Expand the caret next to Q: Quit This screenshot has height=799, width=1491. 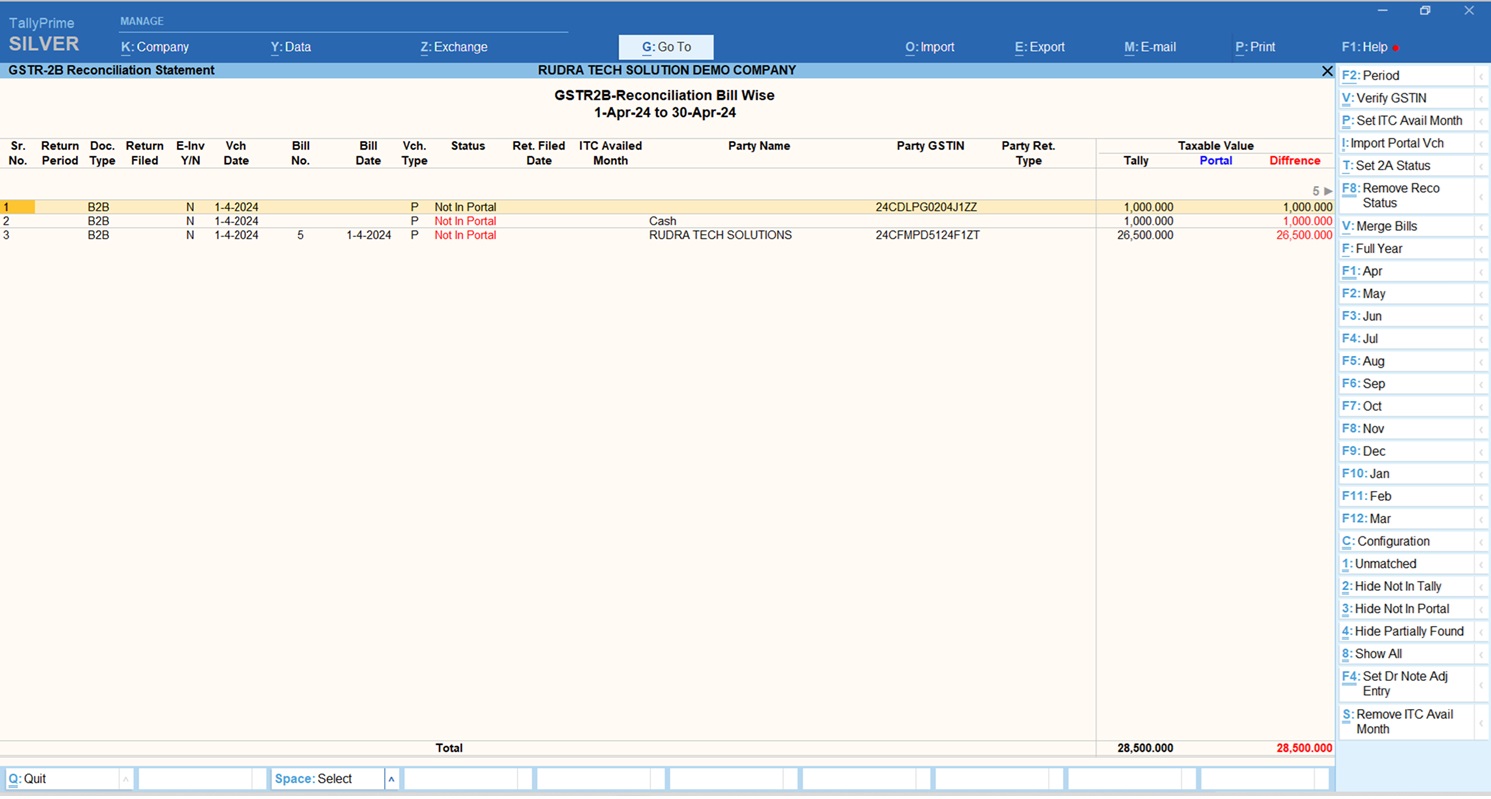125,779
